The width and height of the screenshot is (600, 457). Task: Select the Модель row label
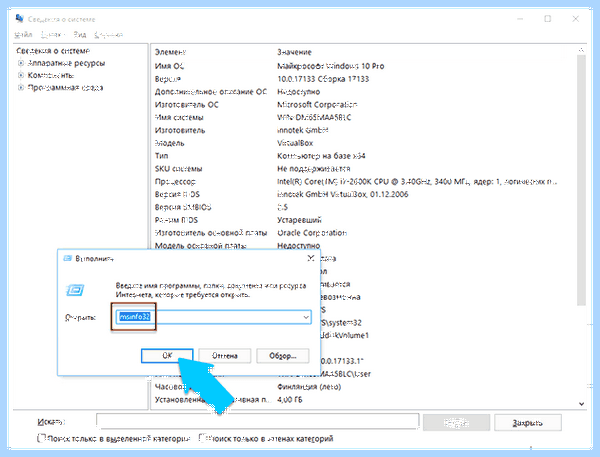tap(170, 143)
